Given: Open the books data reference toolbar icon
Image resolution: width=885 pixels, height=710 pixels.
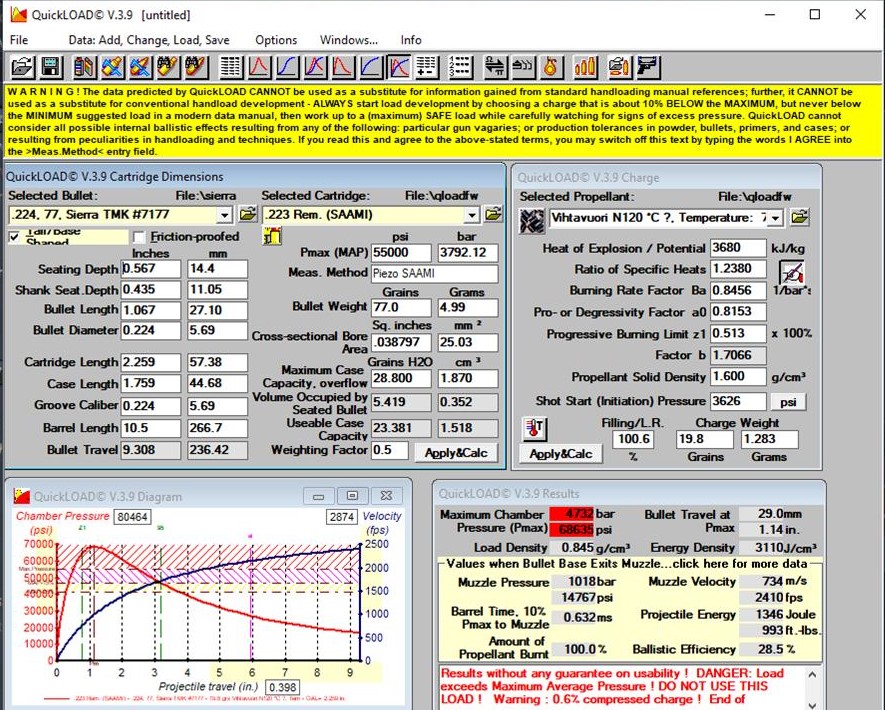Looking at the screenshot, I should [x=85, y=67].
